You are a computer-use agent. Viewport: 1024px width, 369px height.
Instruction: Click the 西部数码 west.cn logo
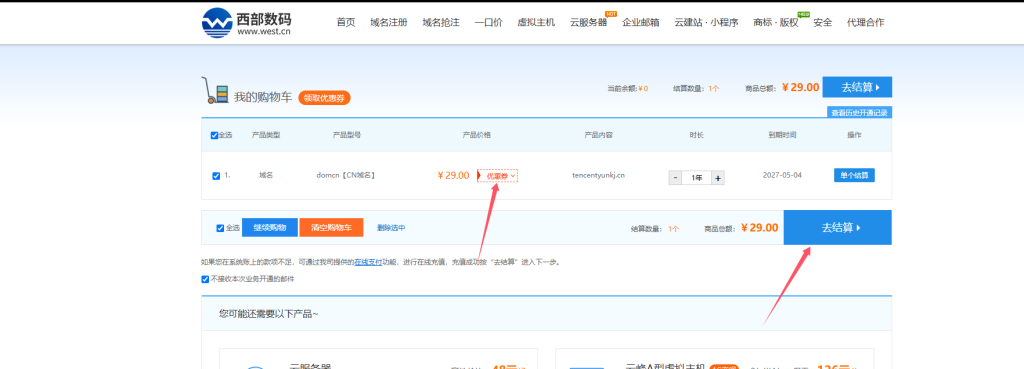246,22
